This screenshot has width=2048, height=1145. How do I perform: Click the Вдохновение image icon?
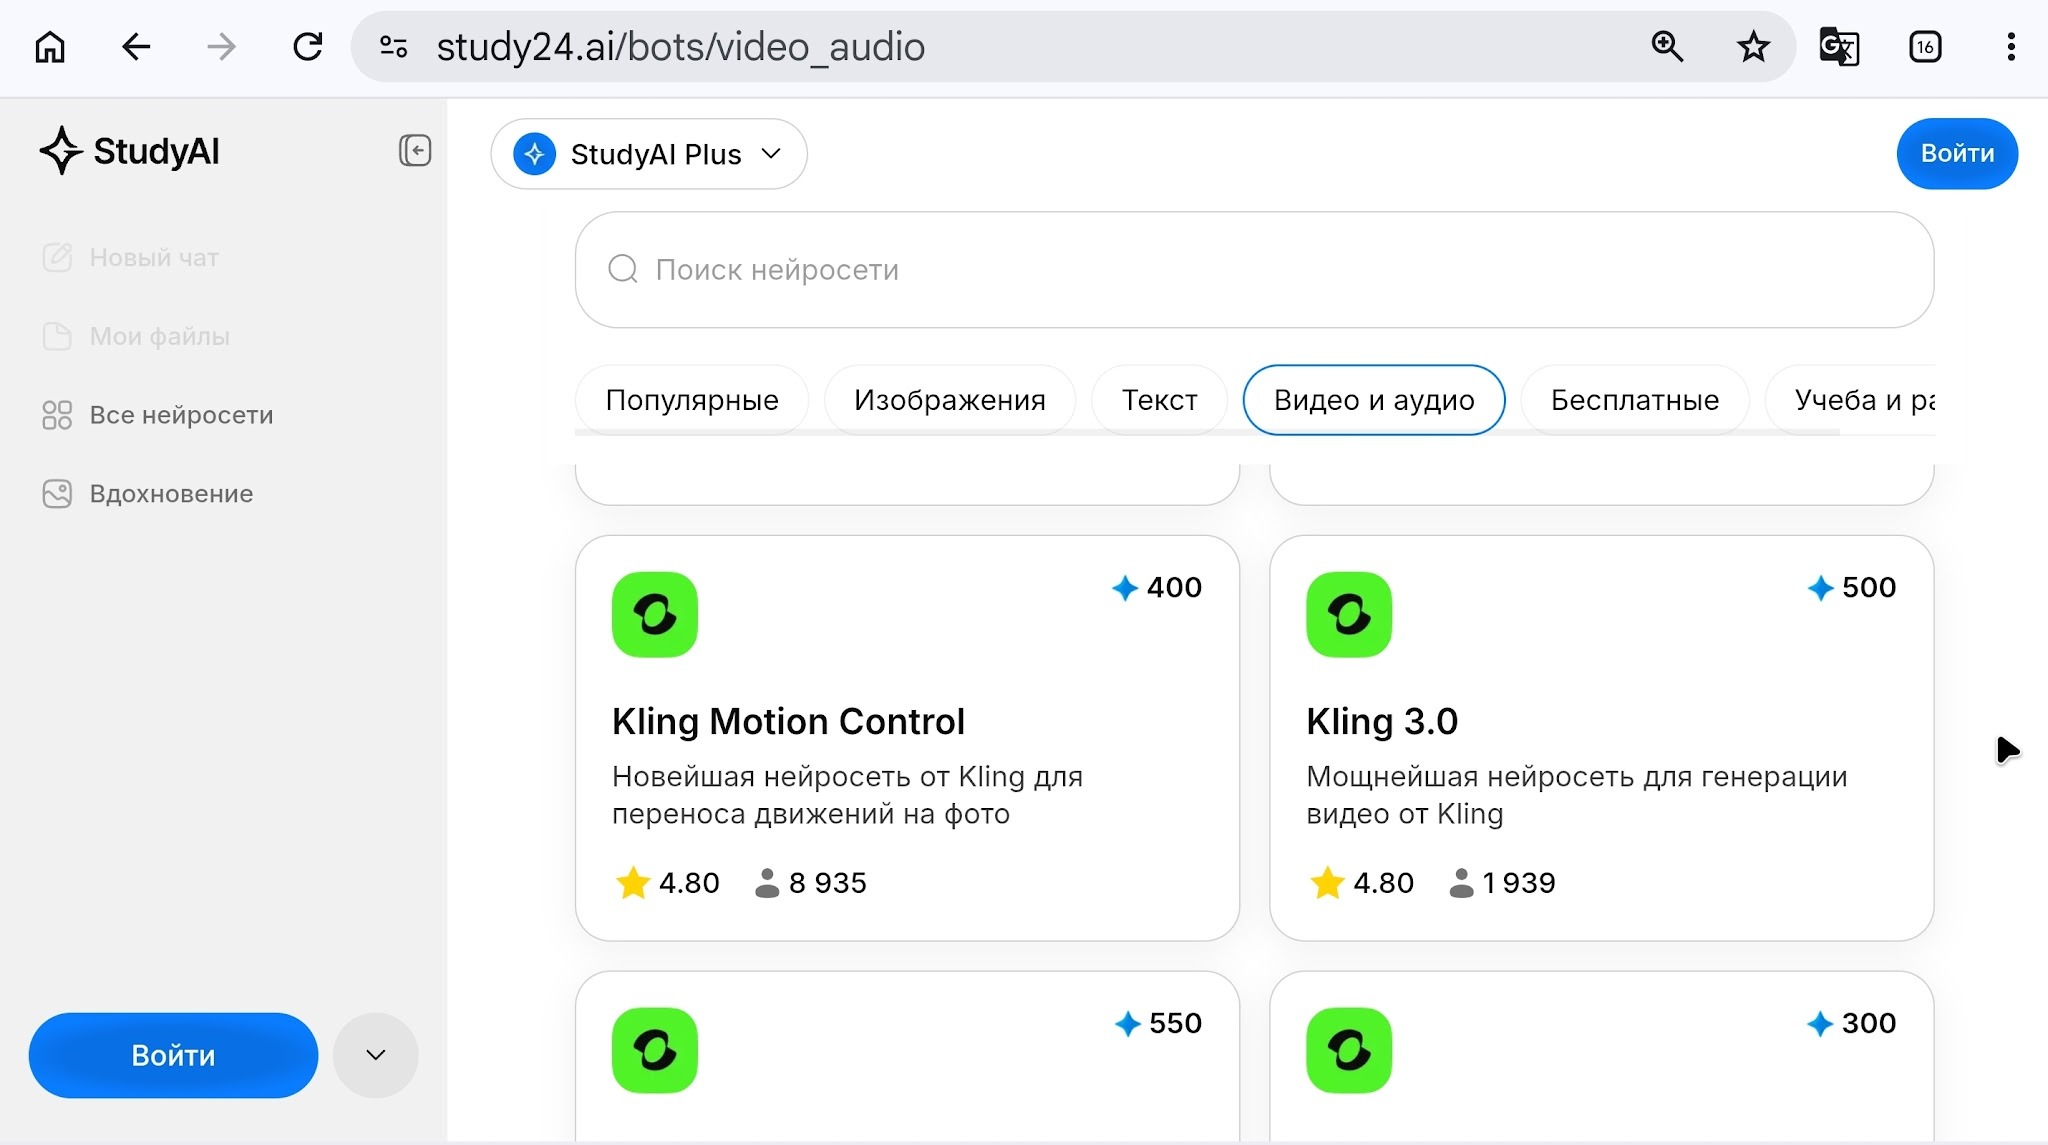[57, 494]
